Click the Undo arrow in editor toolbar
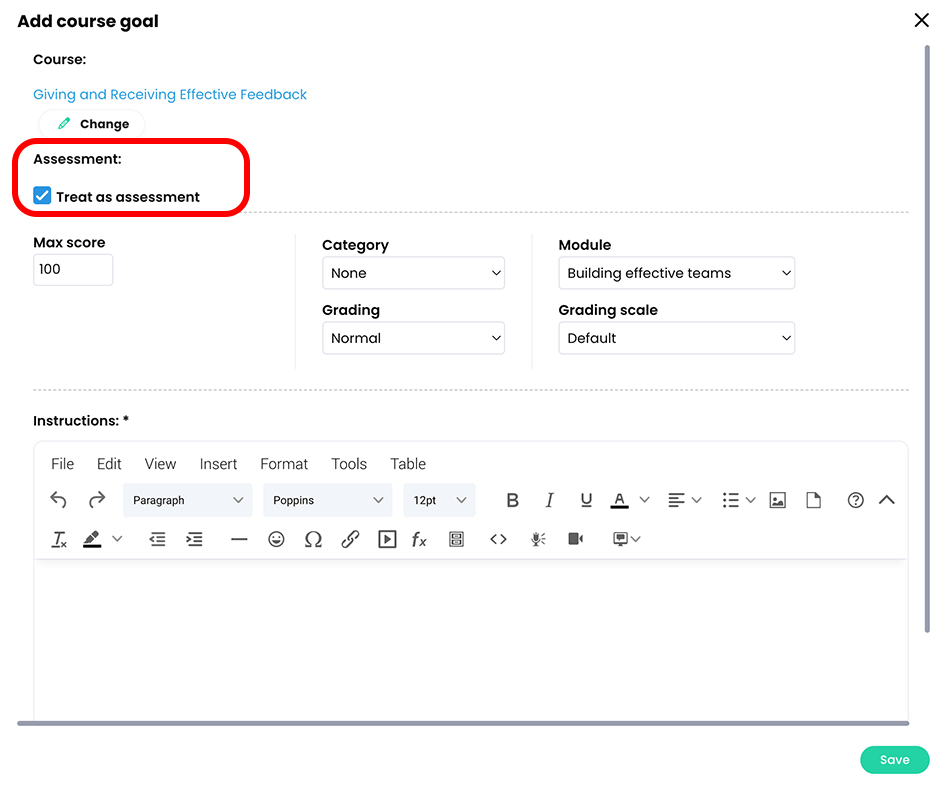This screenshot has width=947, height=790. (58, 500)
